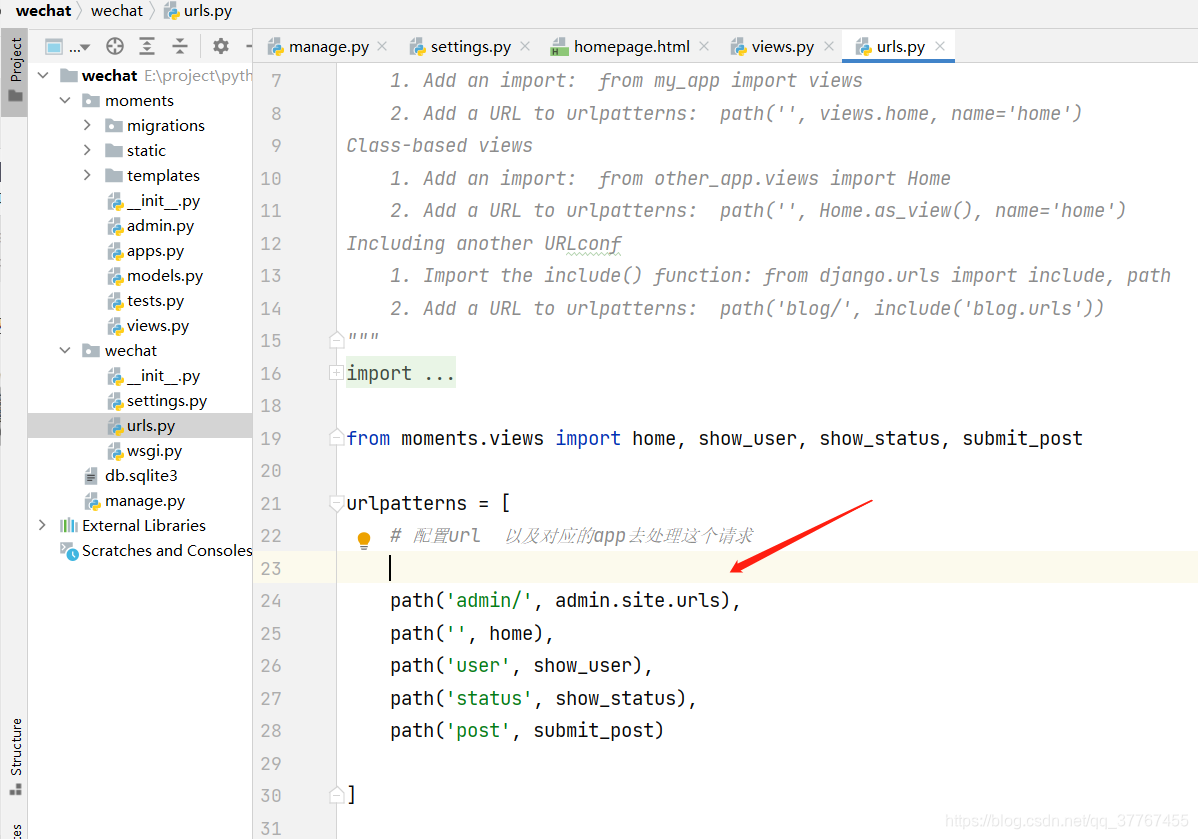This screenshot has height=839, width=1198.
Task: Close the homepage.html tab
Action: (x=704, y=47)
